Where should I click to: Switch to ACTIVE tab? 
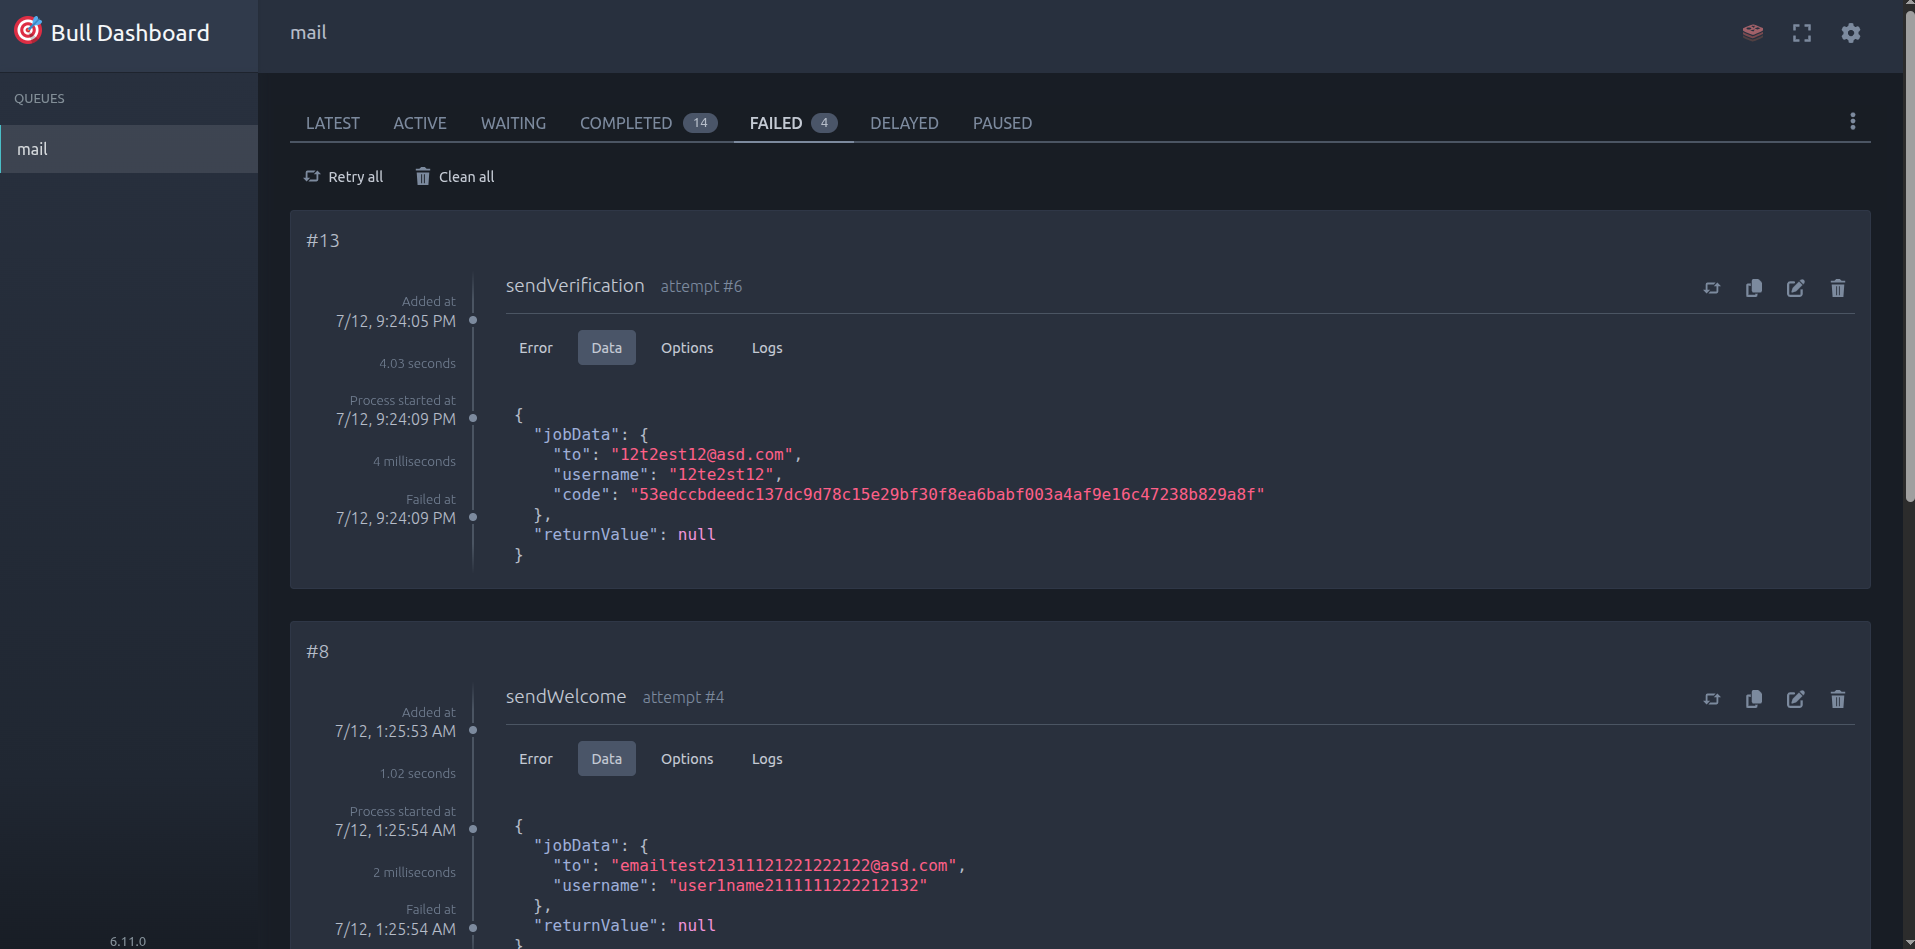click(x=420, y=123)
